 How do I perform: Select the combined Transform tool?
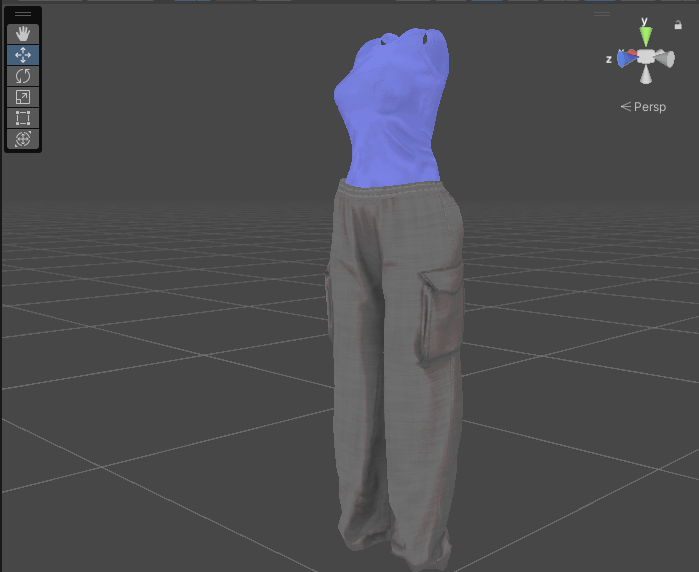tap(23, 139)
